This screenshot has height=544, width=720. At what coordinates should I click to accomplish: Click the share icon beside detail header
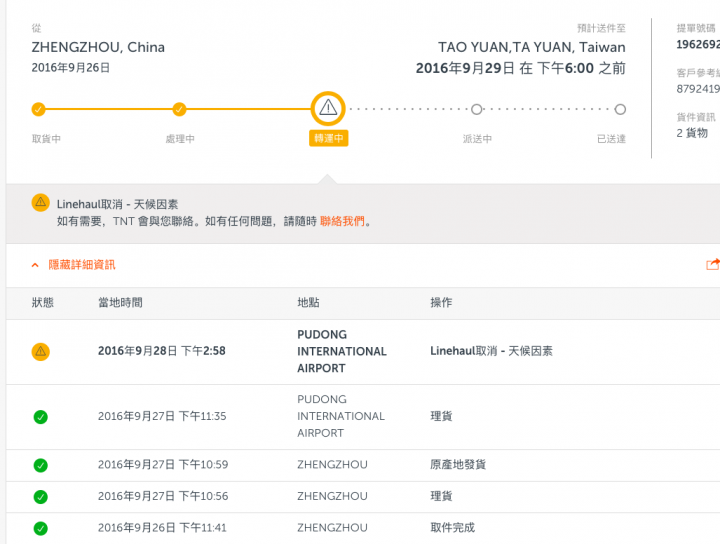tap(713, 264)
